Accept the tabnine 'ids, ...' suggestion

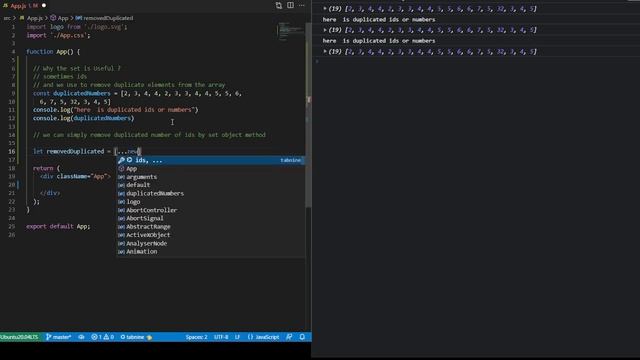[x=211, y=160]
